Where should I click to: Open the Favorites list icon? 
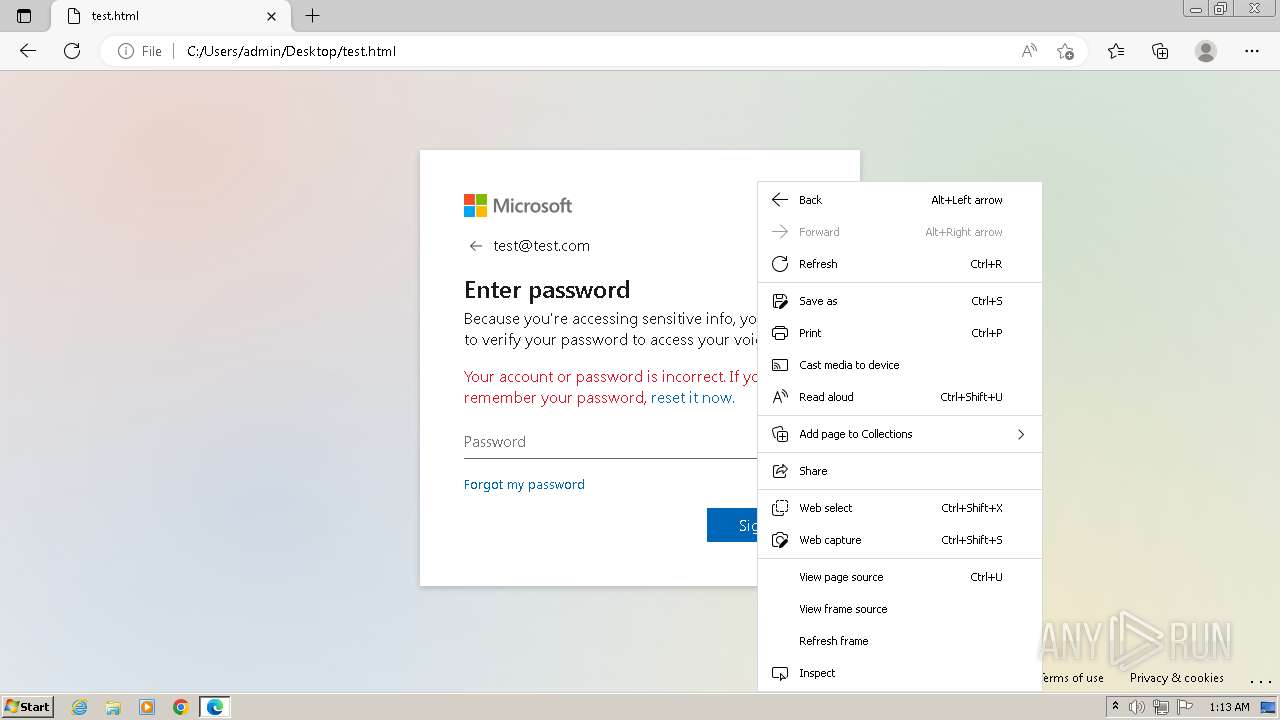[1116, 51]
